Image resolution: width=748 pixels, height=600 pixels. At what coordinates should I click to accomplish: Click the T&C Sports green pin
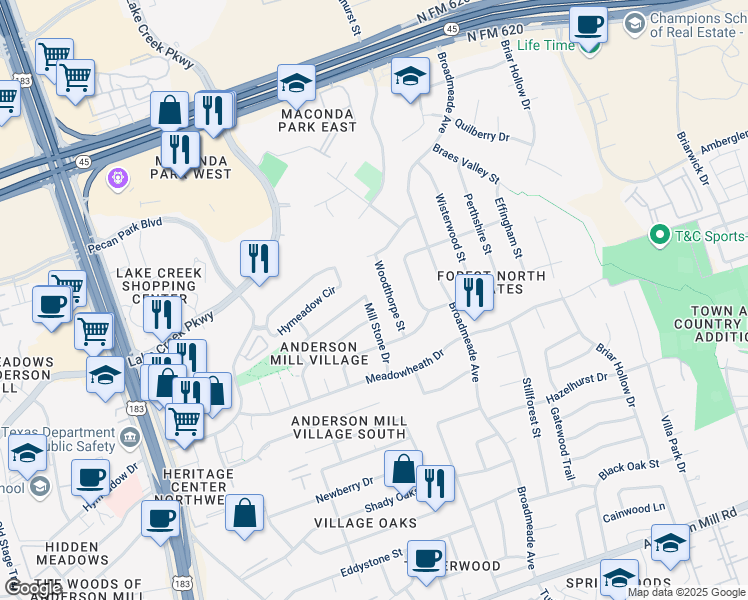point(659,236)
